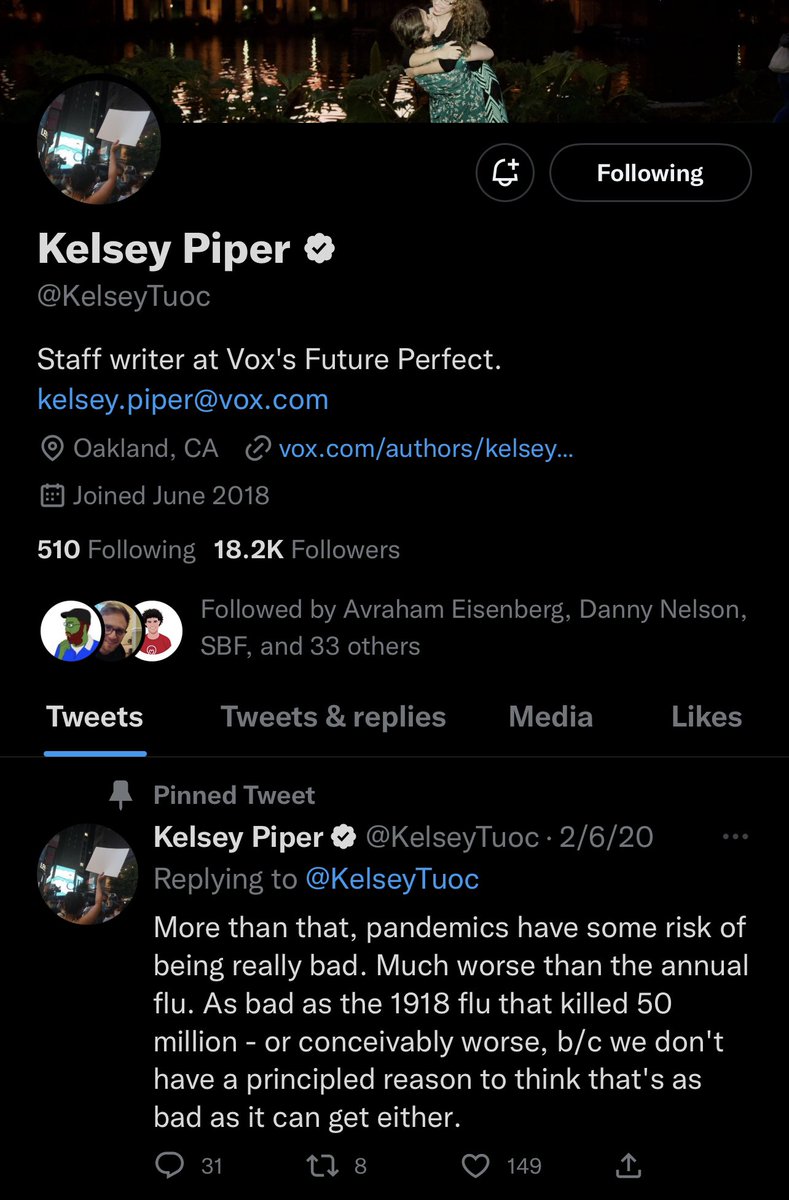Like the pinned tweet with heart

479,1165
